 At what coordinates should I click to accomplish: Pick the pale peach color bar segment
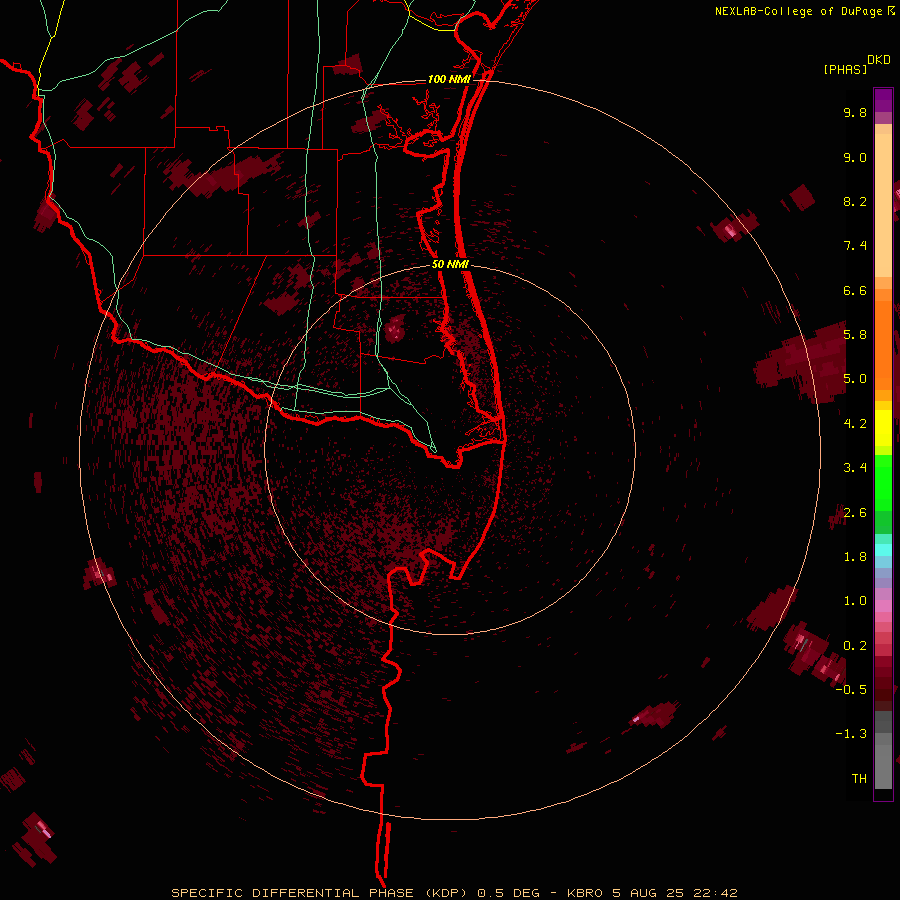click(x=883, y=205)
